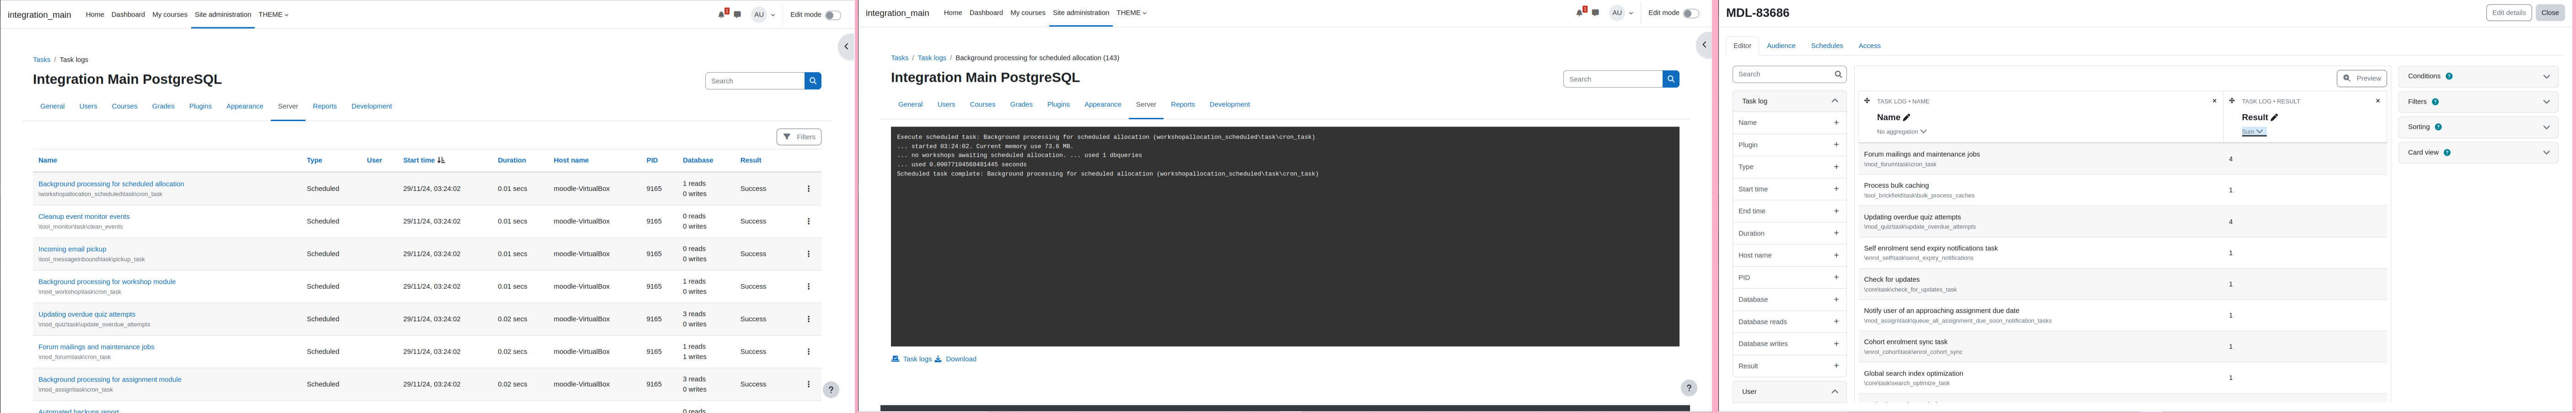Open actions menu for Cleanup event monitor events row
This screenshot has width=2576, height=413.
coord(808,221)
